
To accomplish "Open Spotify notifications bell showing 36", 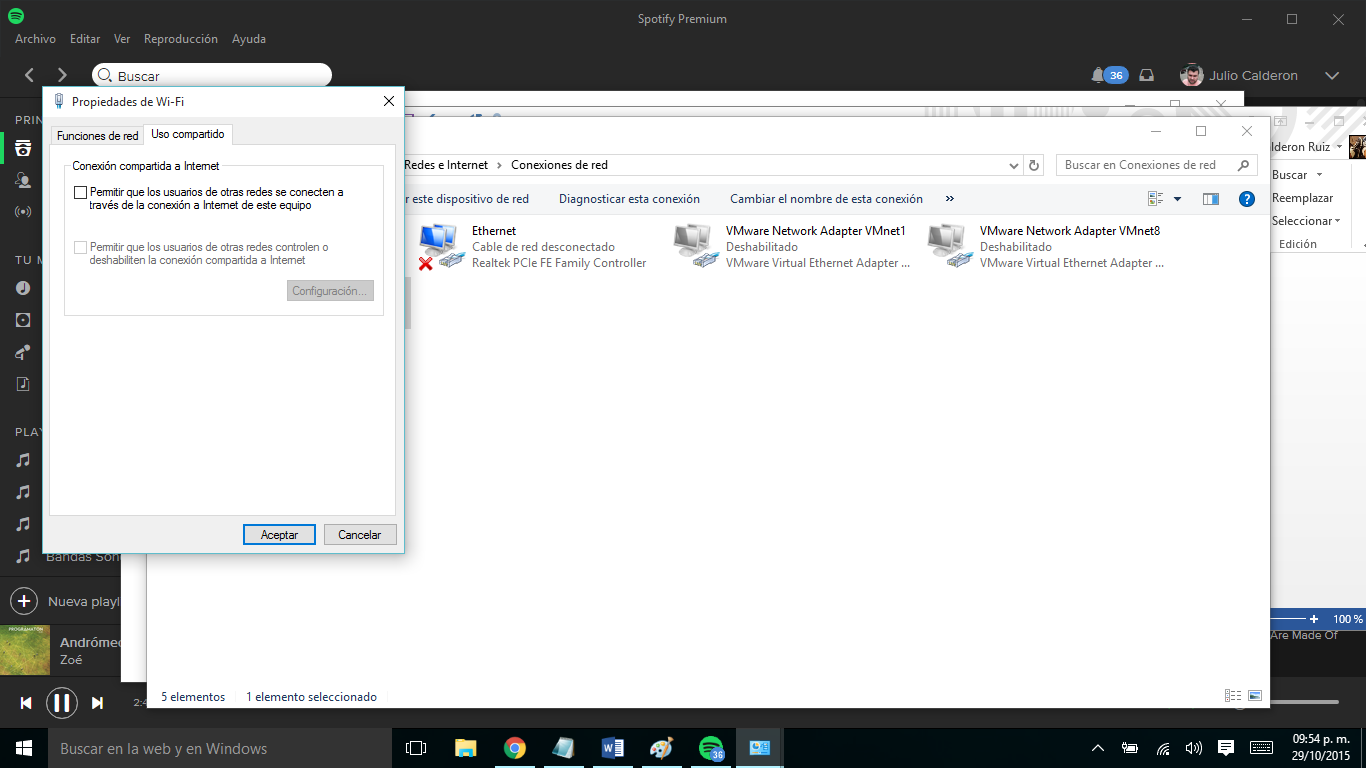I will [x=1110, y=75].
